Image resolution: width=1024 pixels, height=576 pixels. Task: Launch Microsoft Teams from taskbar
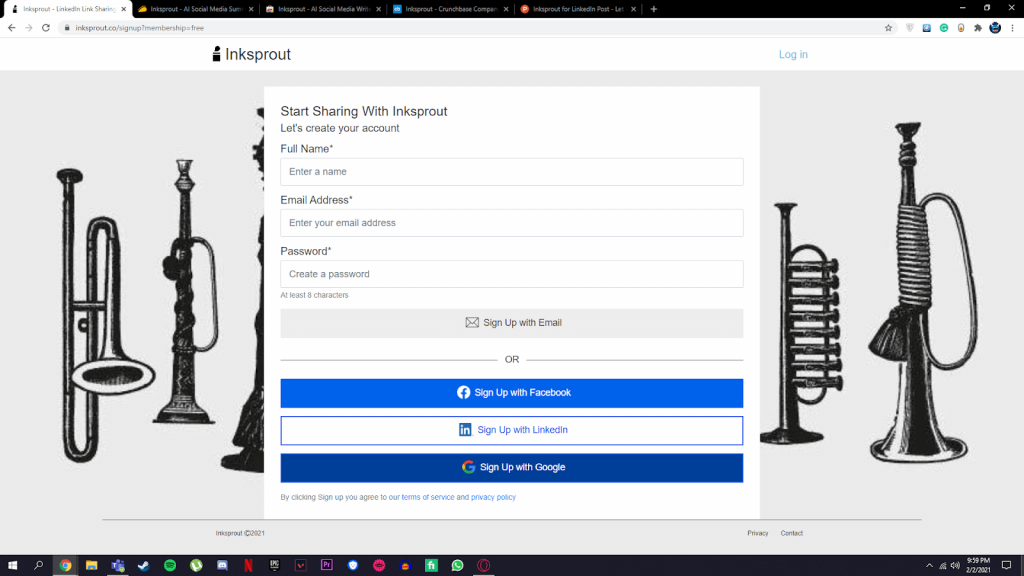(x=118, y=566)
